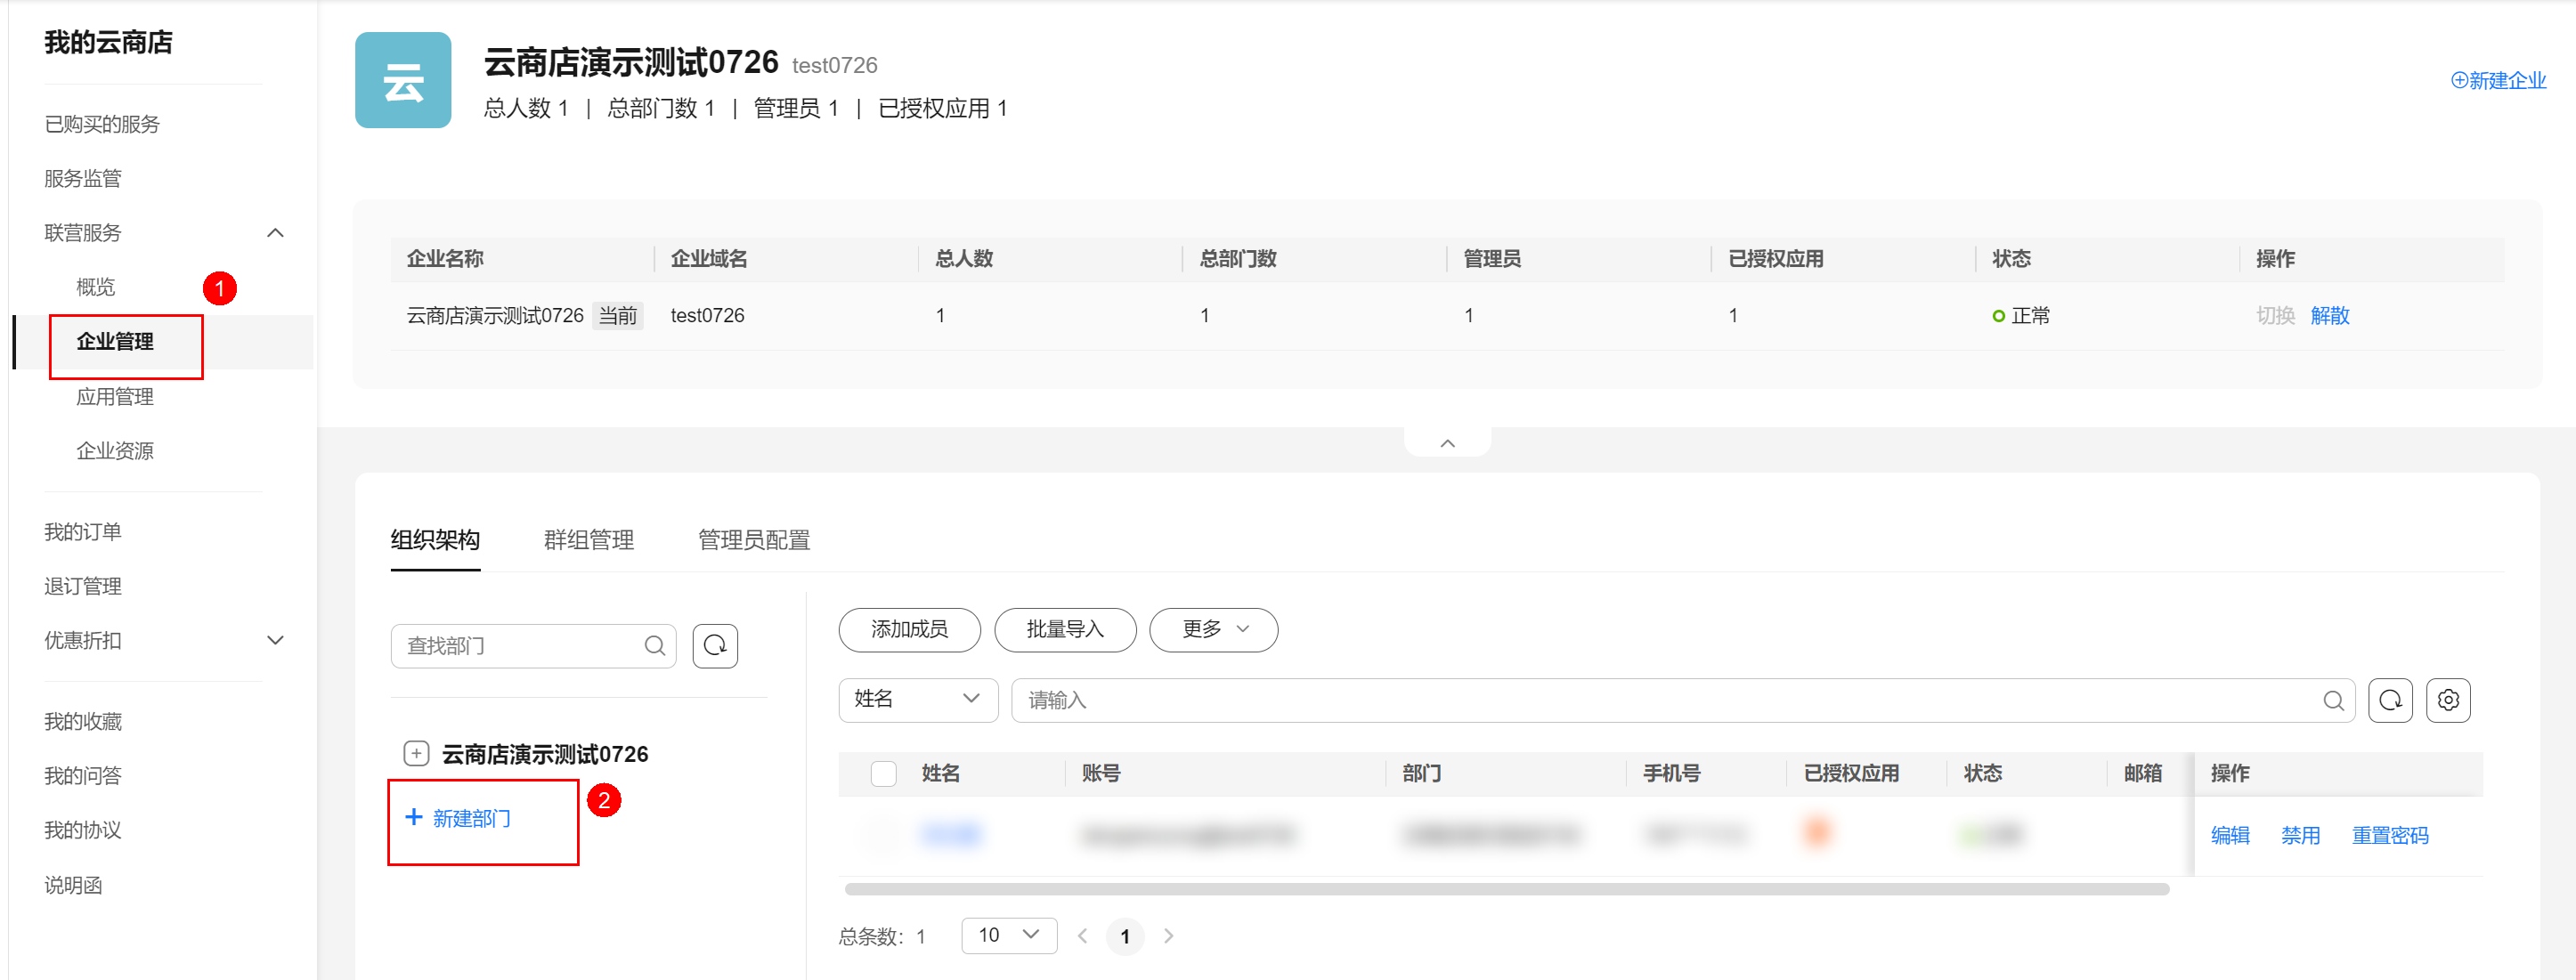Open the 姓名 filter dropdown
The height and width of the screenshot is (980, 2576).
point(917,700)
